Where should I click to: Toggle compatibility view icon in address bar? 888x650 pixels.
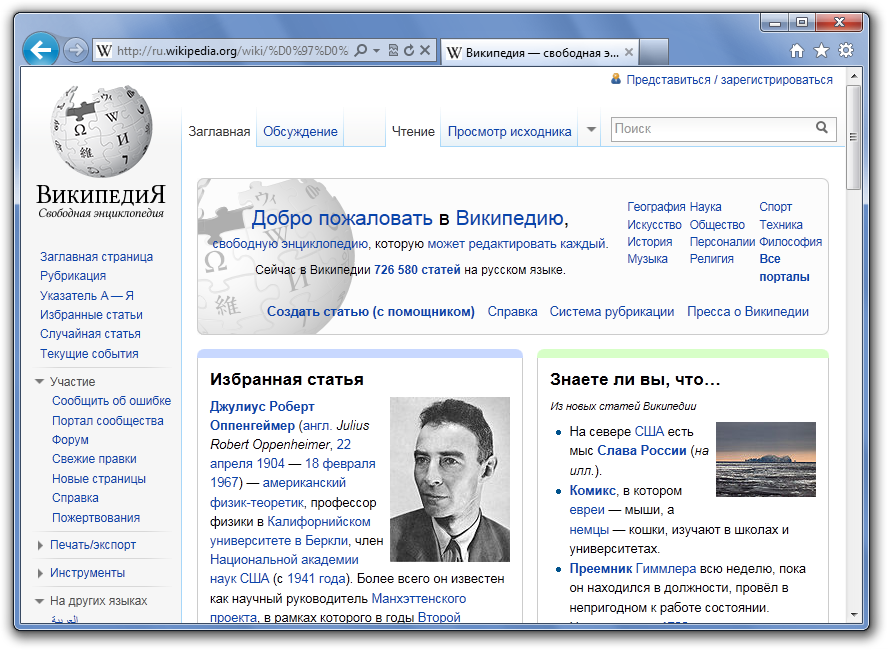point(393,50)
